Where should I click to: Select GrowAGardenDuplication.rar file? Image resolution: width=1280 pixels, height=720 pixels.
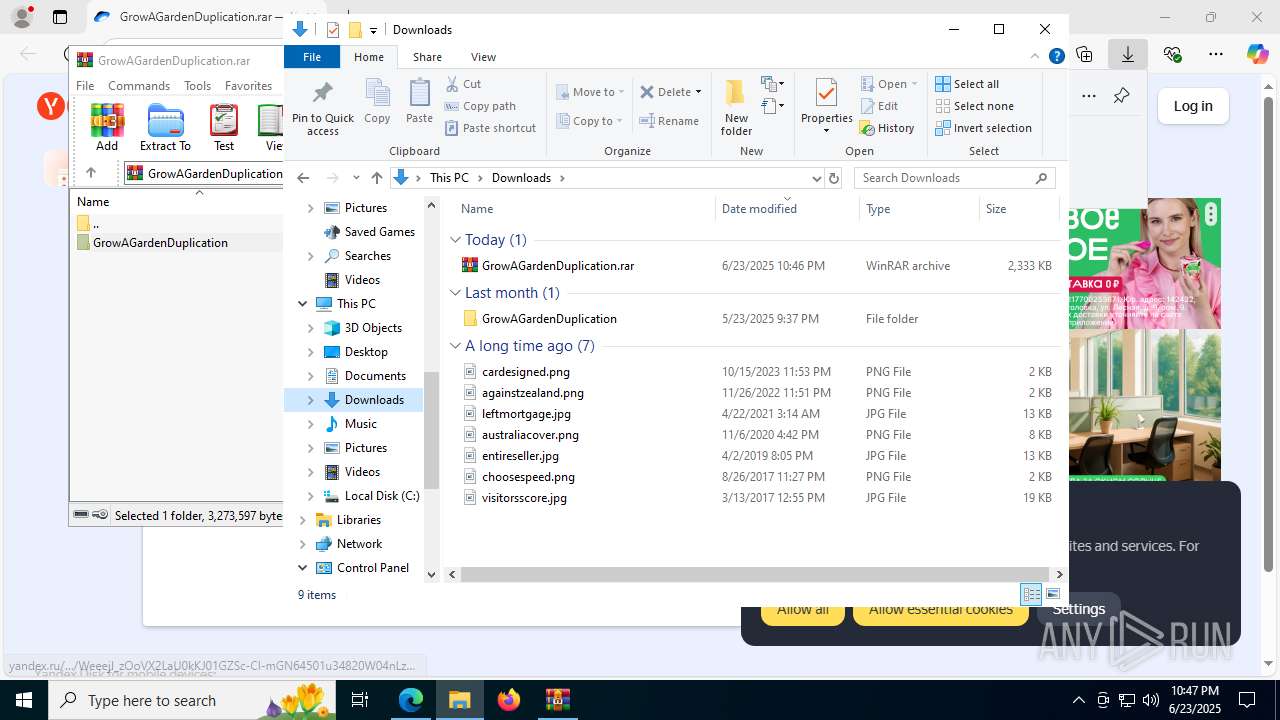tap(557, 266)
